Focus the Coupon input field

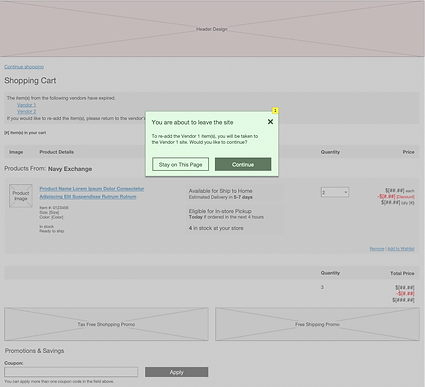(x=71, y=372)
